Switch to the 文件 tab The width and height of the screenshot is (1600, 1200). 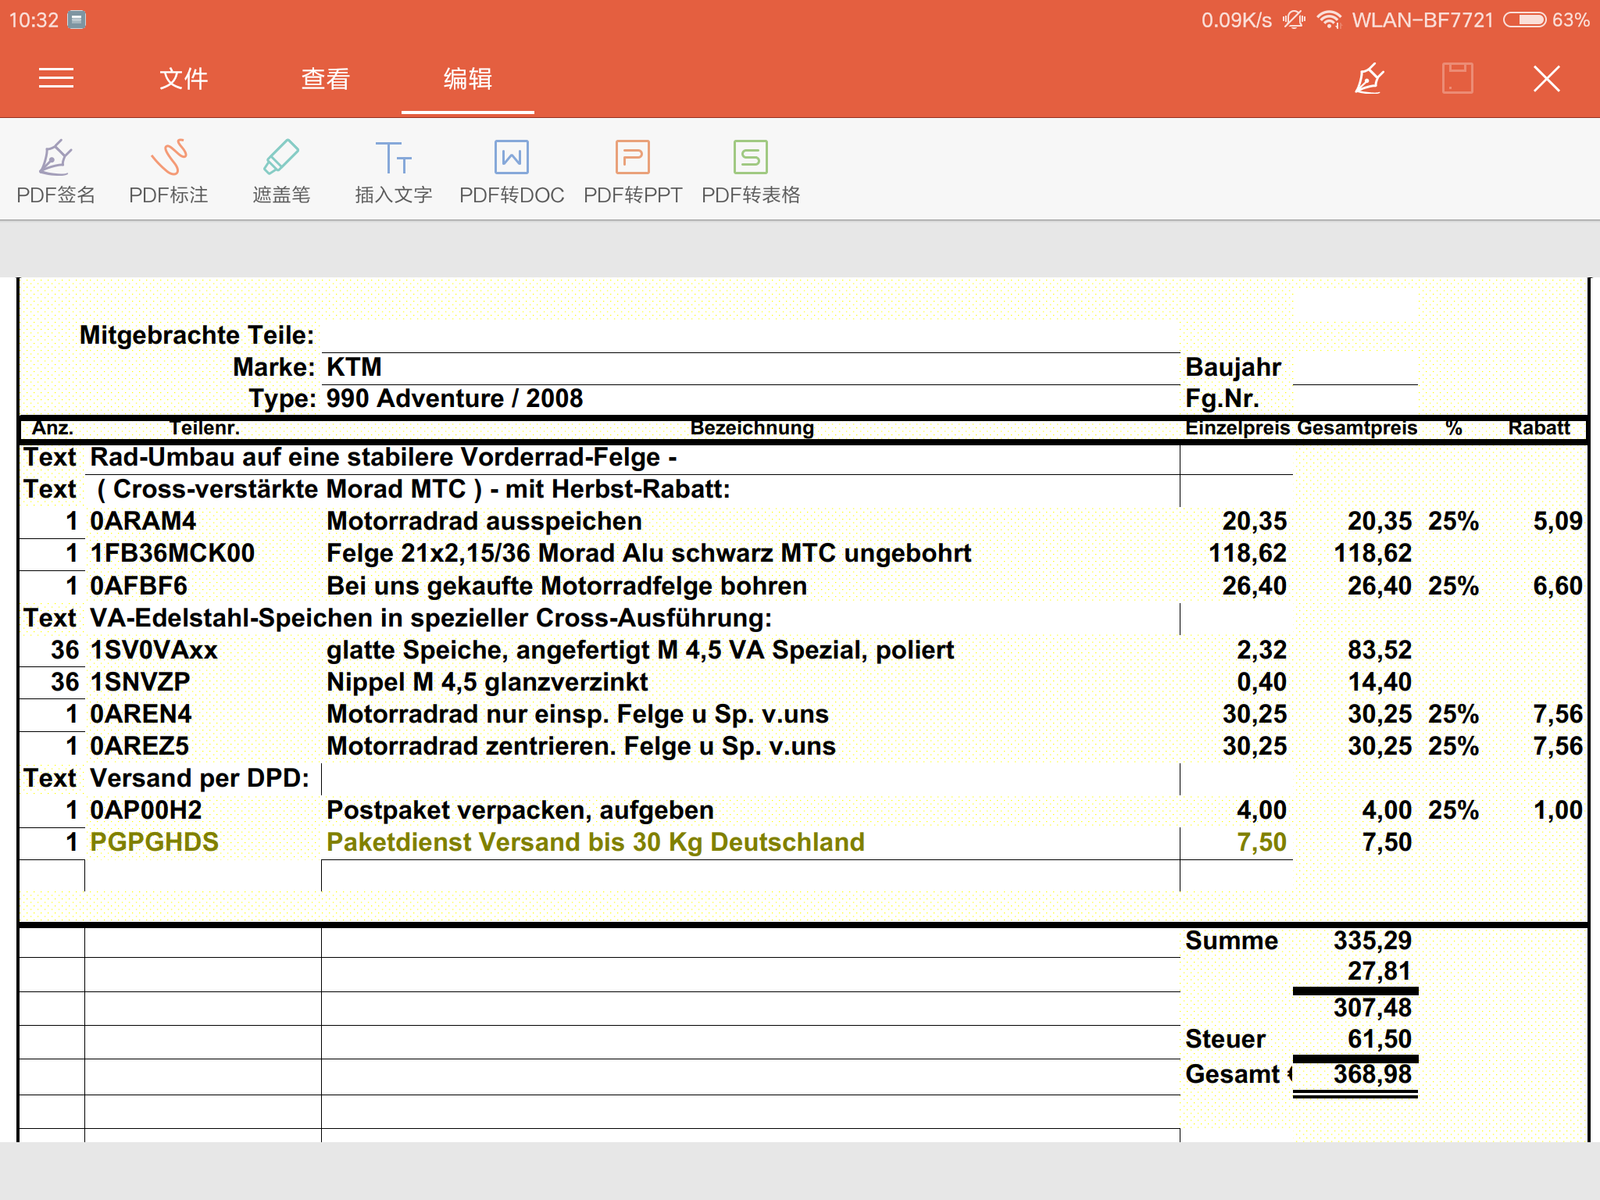(183, 78)
